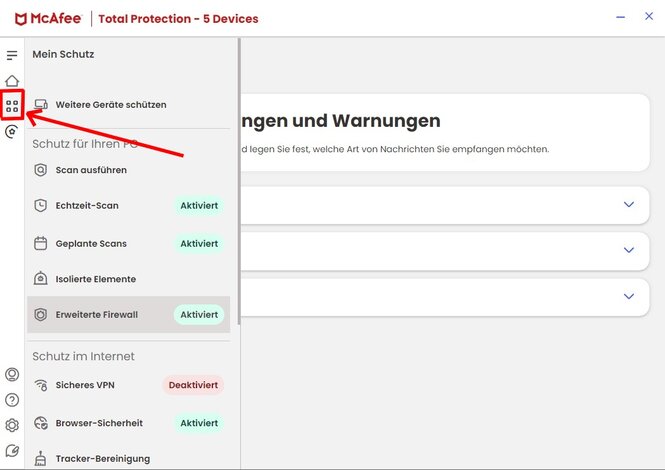The width and height of the screenshot is (665, 470).
Task: Click the Scan ausführen shield icon
Action: pyautogui.click(x=40, y=170)
